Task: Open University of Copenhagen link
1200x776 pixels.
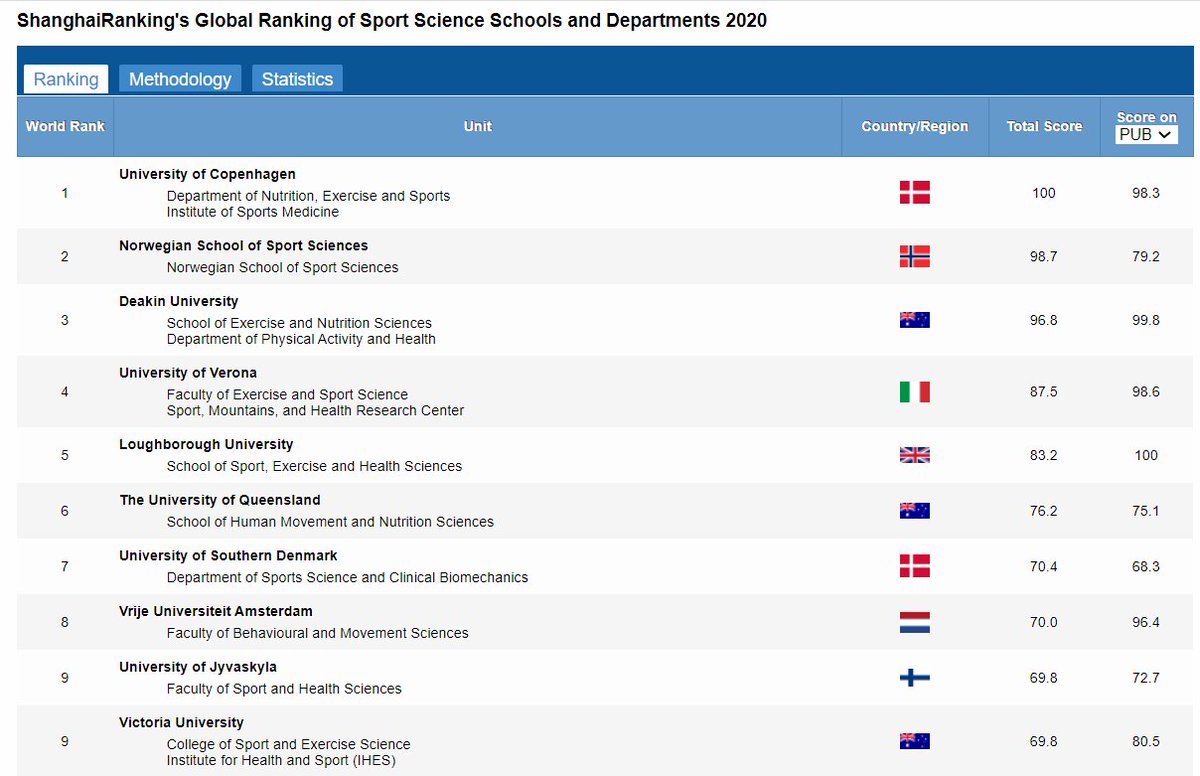Action: [x=207, y=174]
